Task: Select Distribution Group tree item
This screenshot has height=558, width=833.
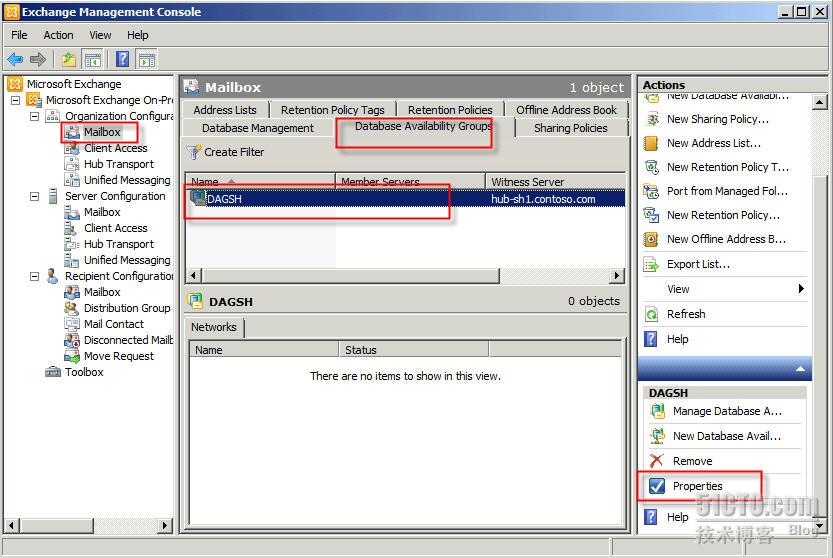Action: (127, 308)
